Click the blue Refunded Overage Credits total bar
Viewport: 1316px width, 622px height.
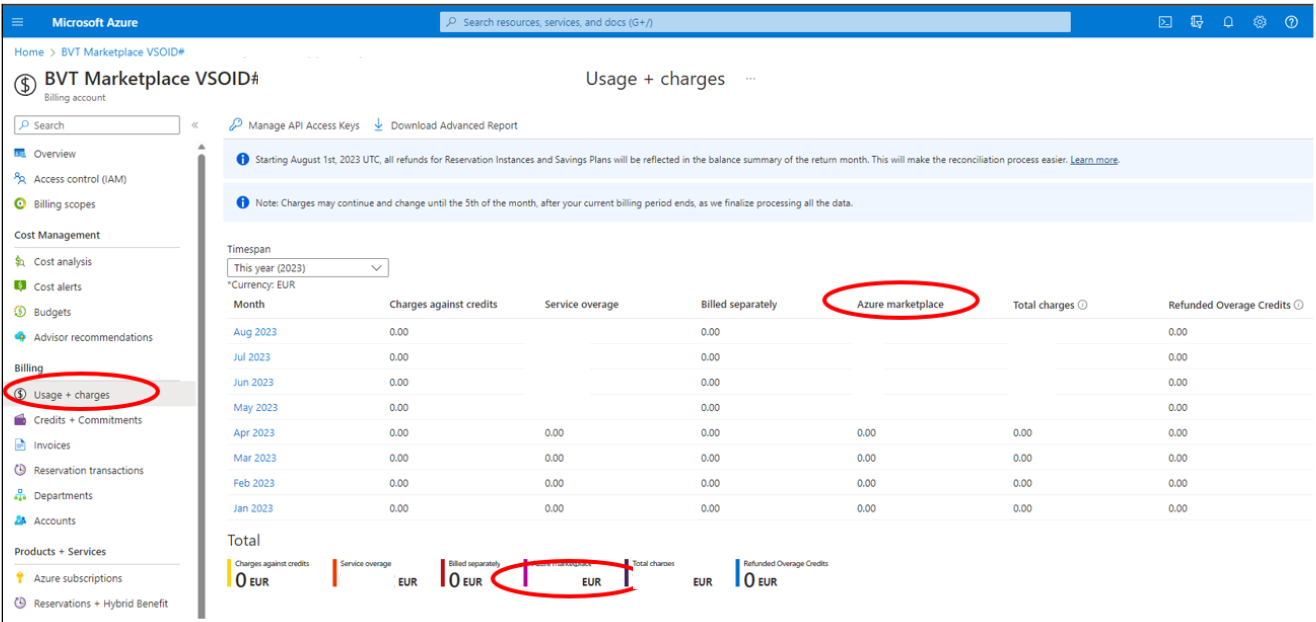pyautogui.click(x=738, y=574)
